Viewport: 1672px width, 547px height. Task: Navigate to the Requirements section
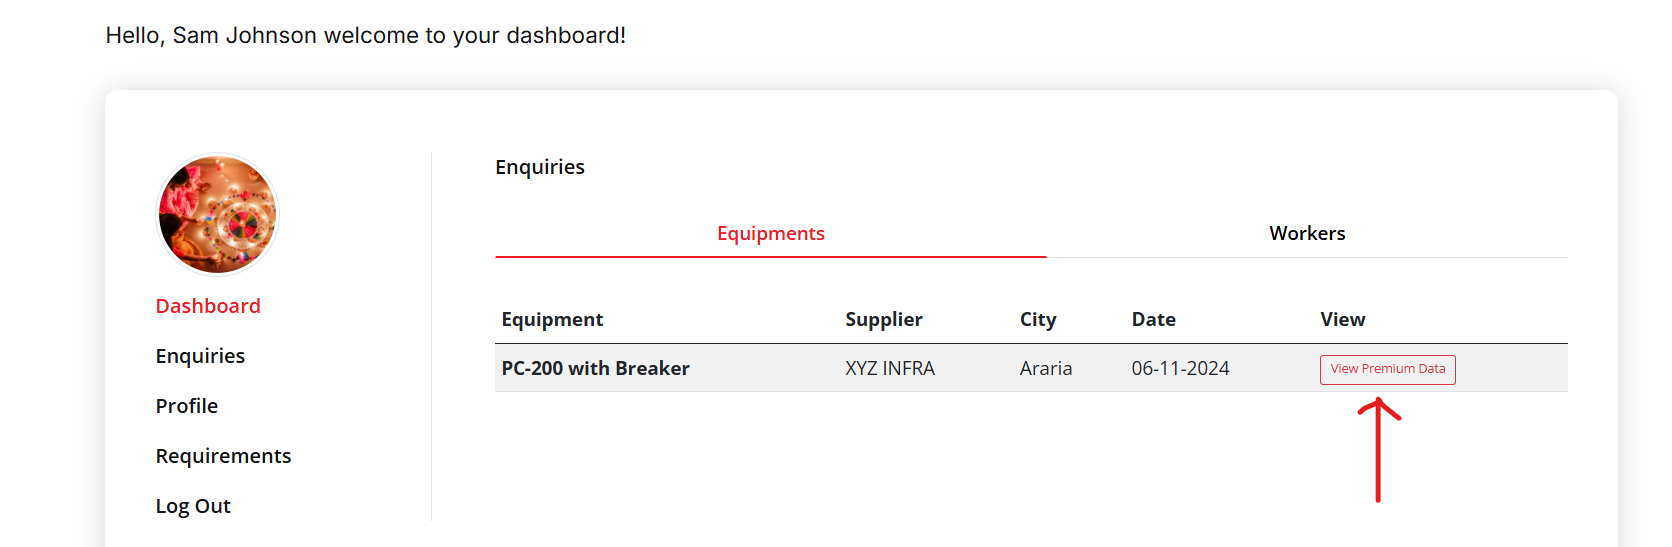(223, 456)
